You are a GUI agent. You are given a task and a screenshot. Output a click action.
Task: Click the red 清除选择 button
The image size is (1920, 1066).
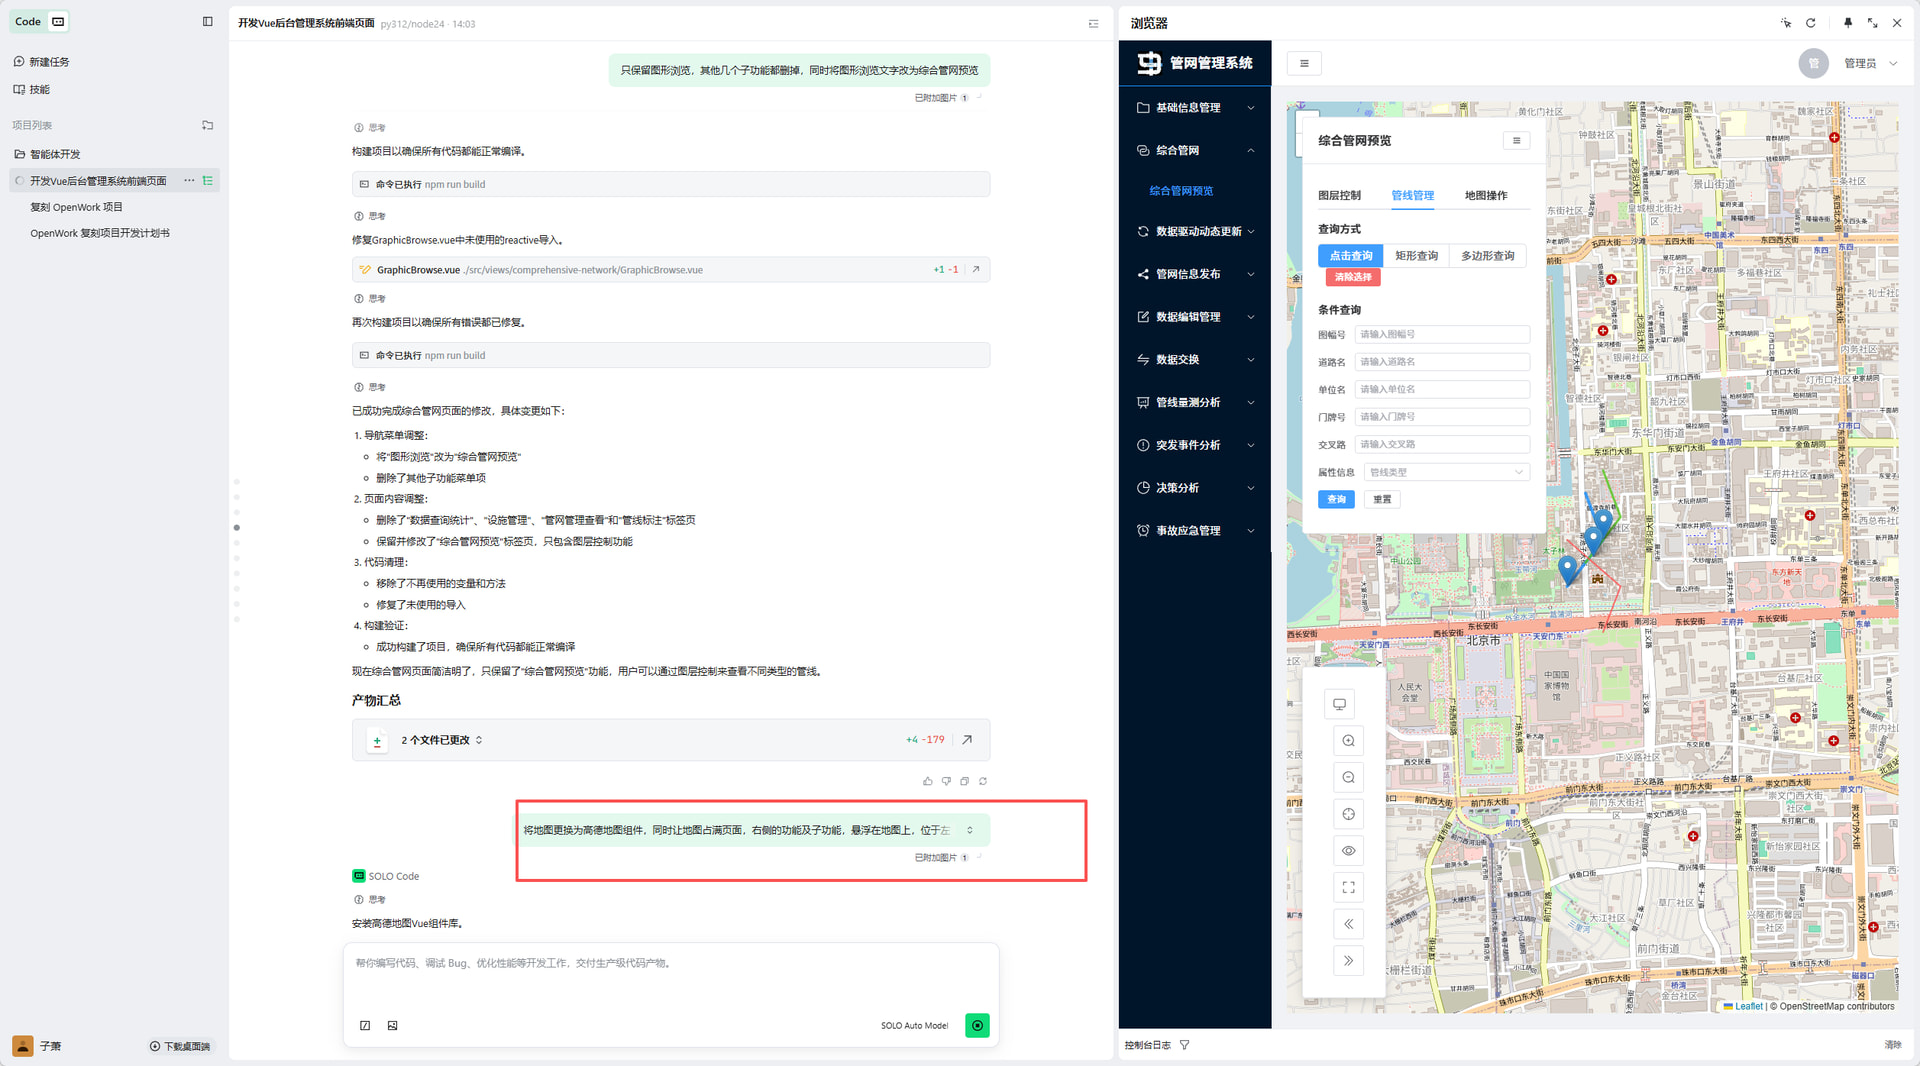[x=1352, y=277]
